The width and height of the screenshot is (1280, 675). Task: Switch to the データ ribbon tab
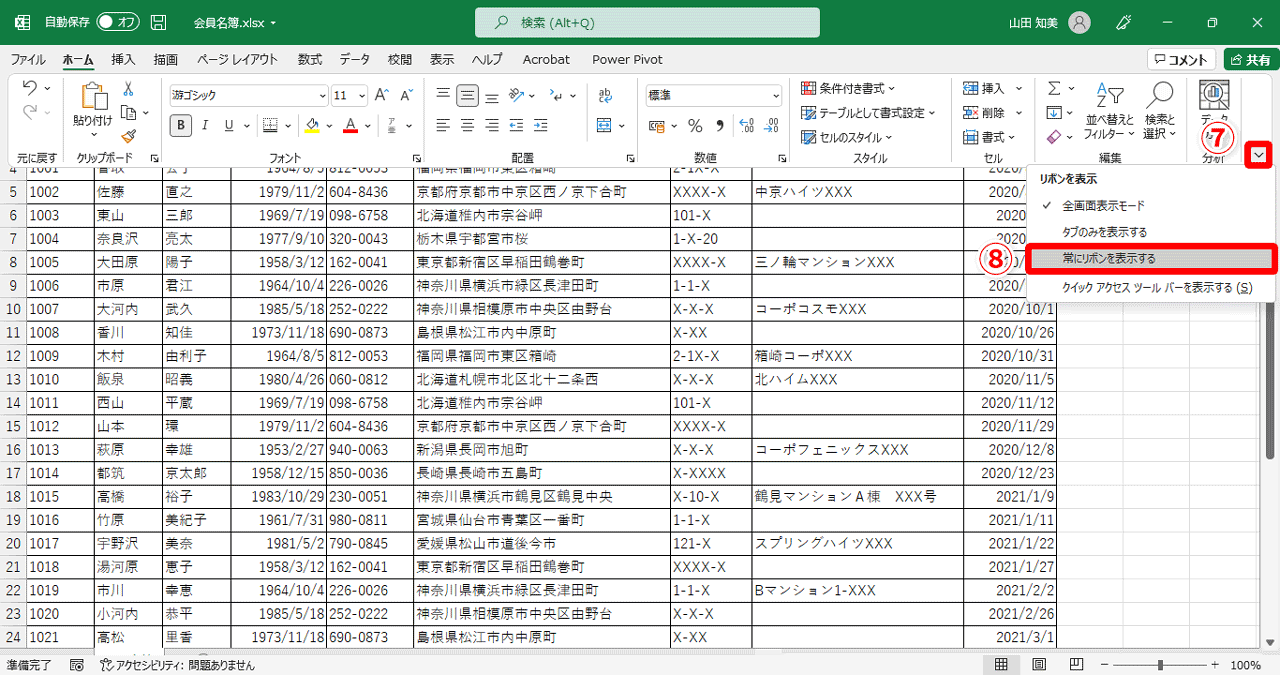point(354,59)
